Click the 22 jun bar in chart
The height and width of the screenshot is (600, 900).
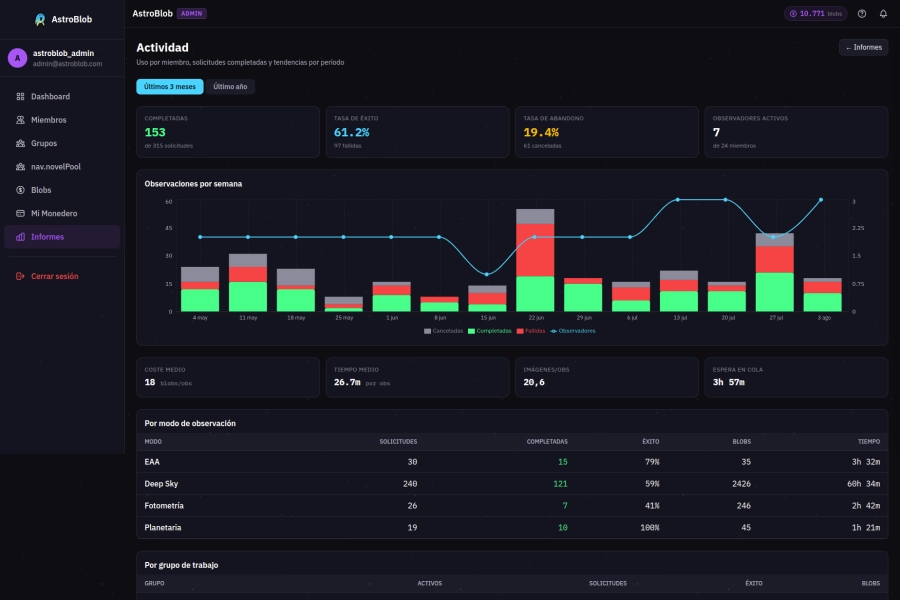[535, 260]
